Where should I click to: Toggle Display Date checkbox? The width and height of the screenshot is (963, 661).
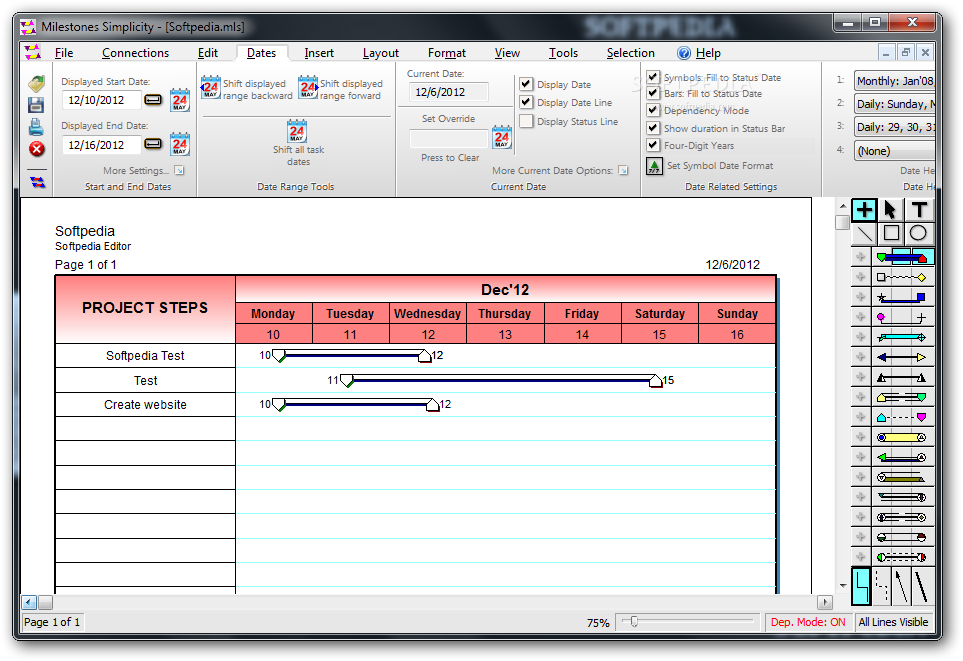point(526,84)
